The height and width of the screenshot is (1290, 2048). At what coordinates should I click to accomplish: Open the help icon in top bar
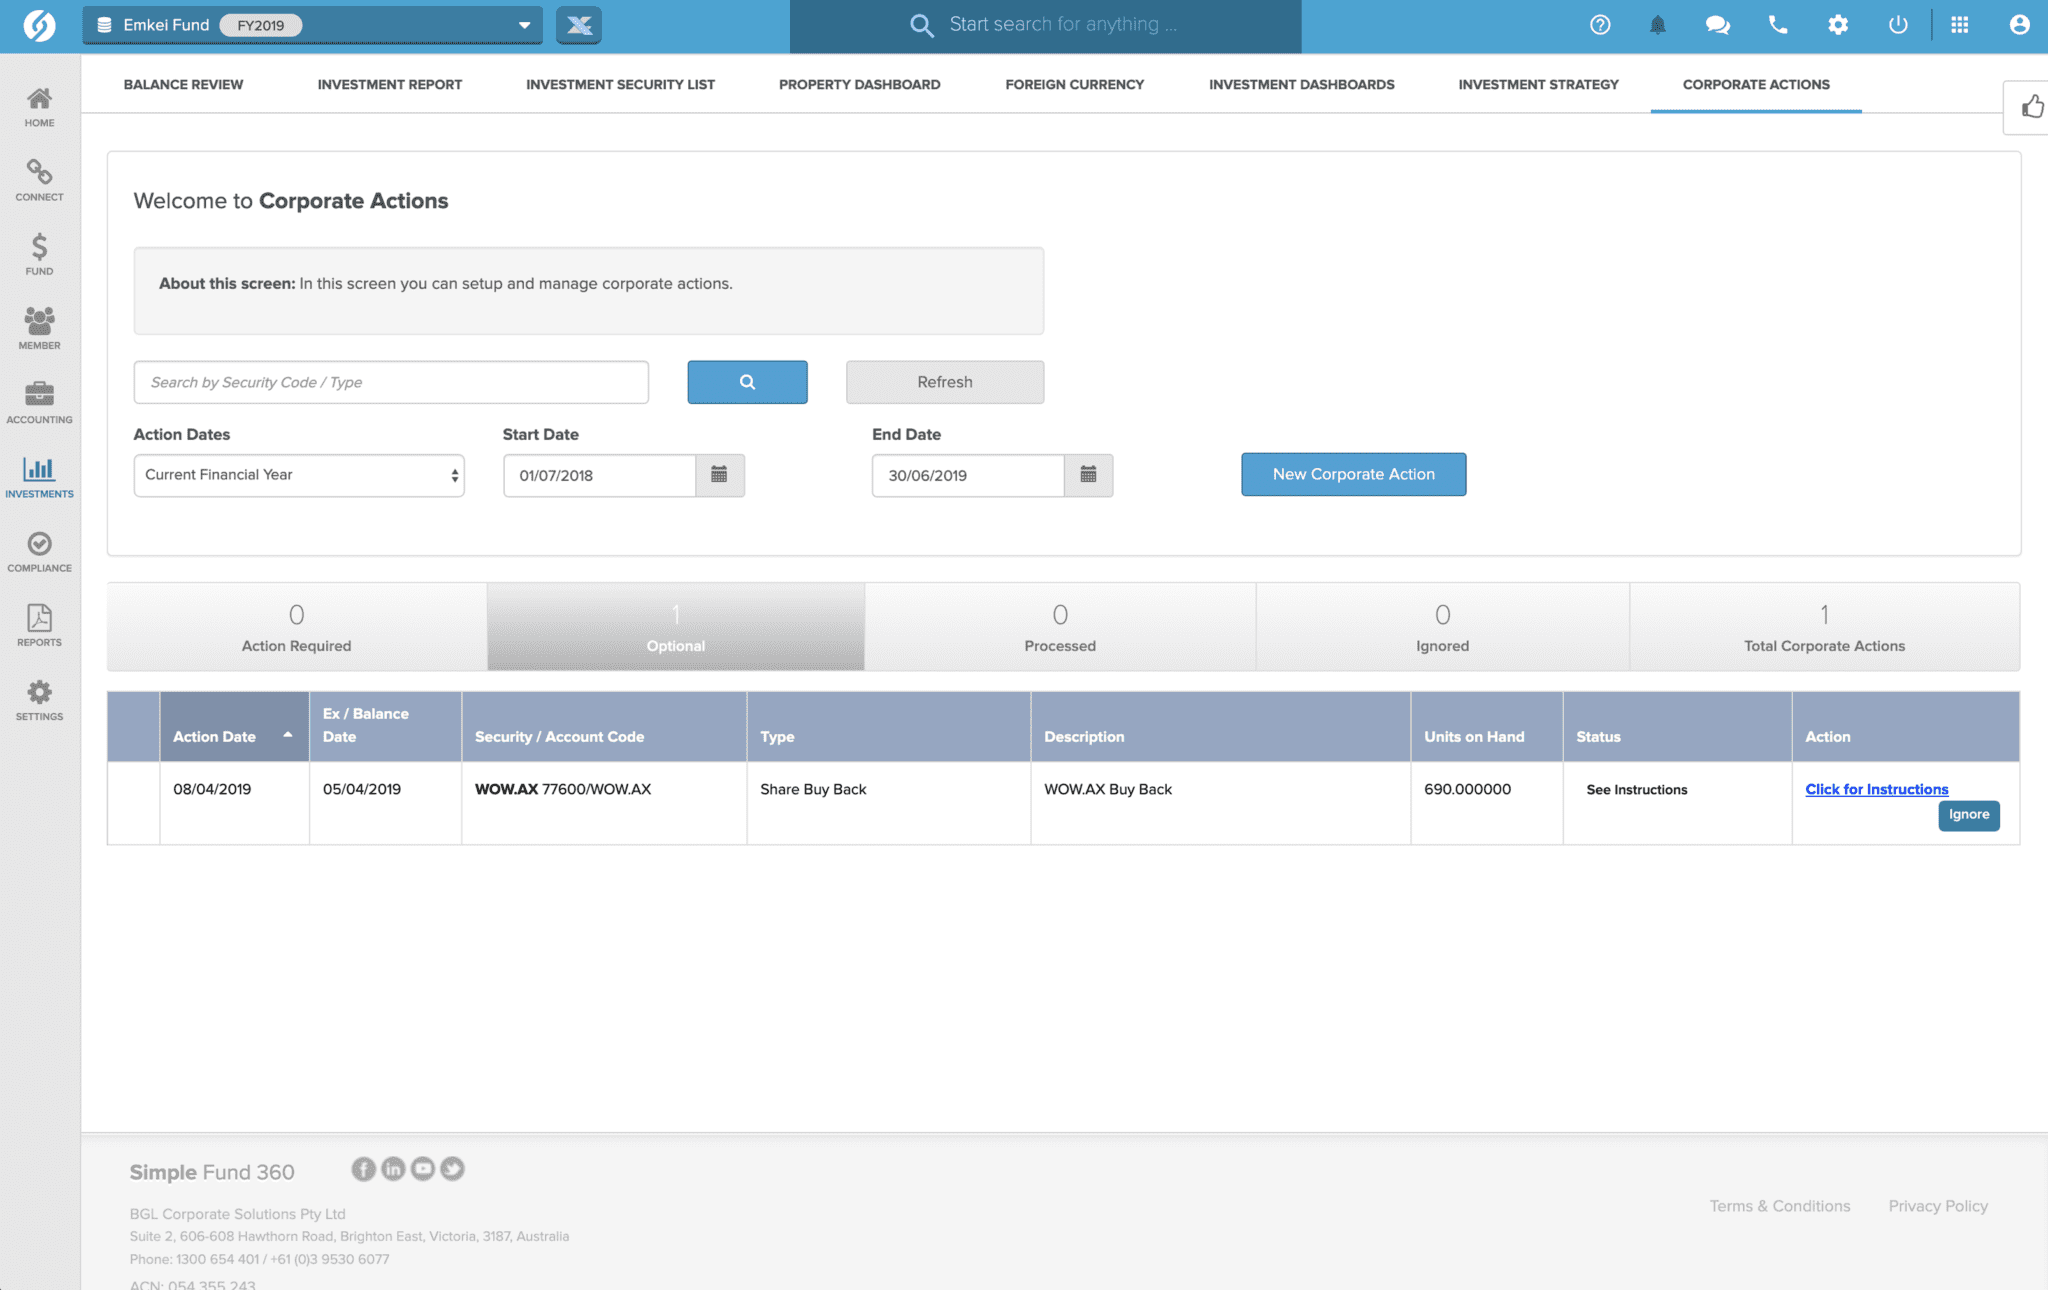1598,25
